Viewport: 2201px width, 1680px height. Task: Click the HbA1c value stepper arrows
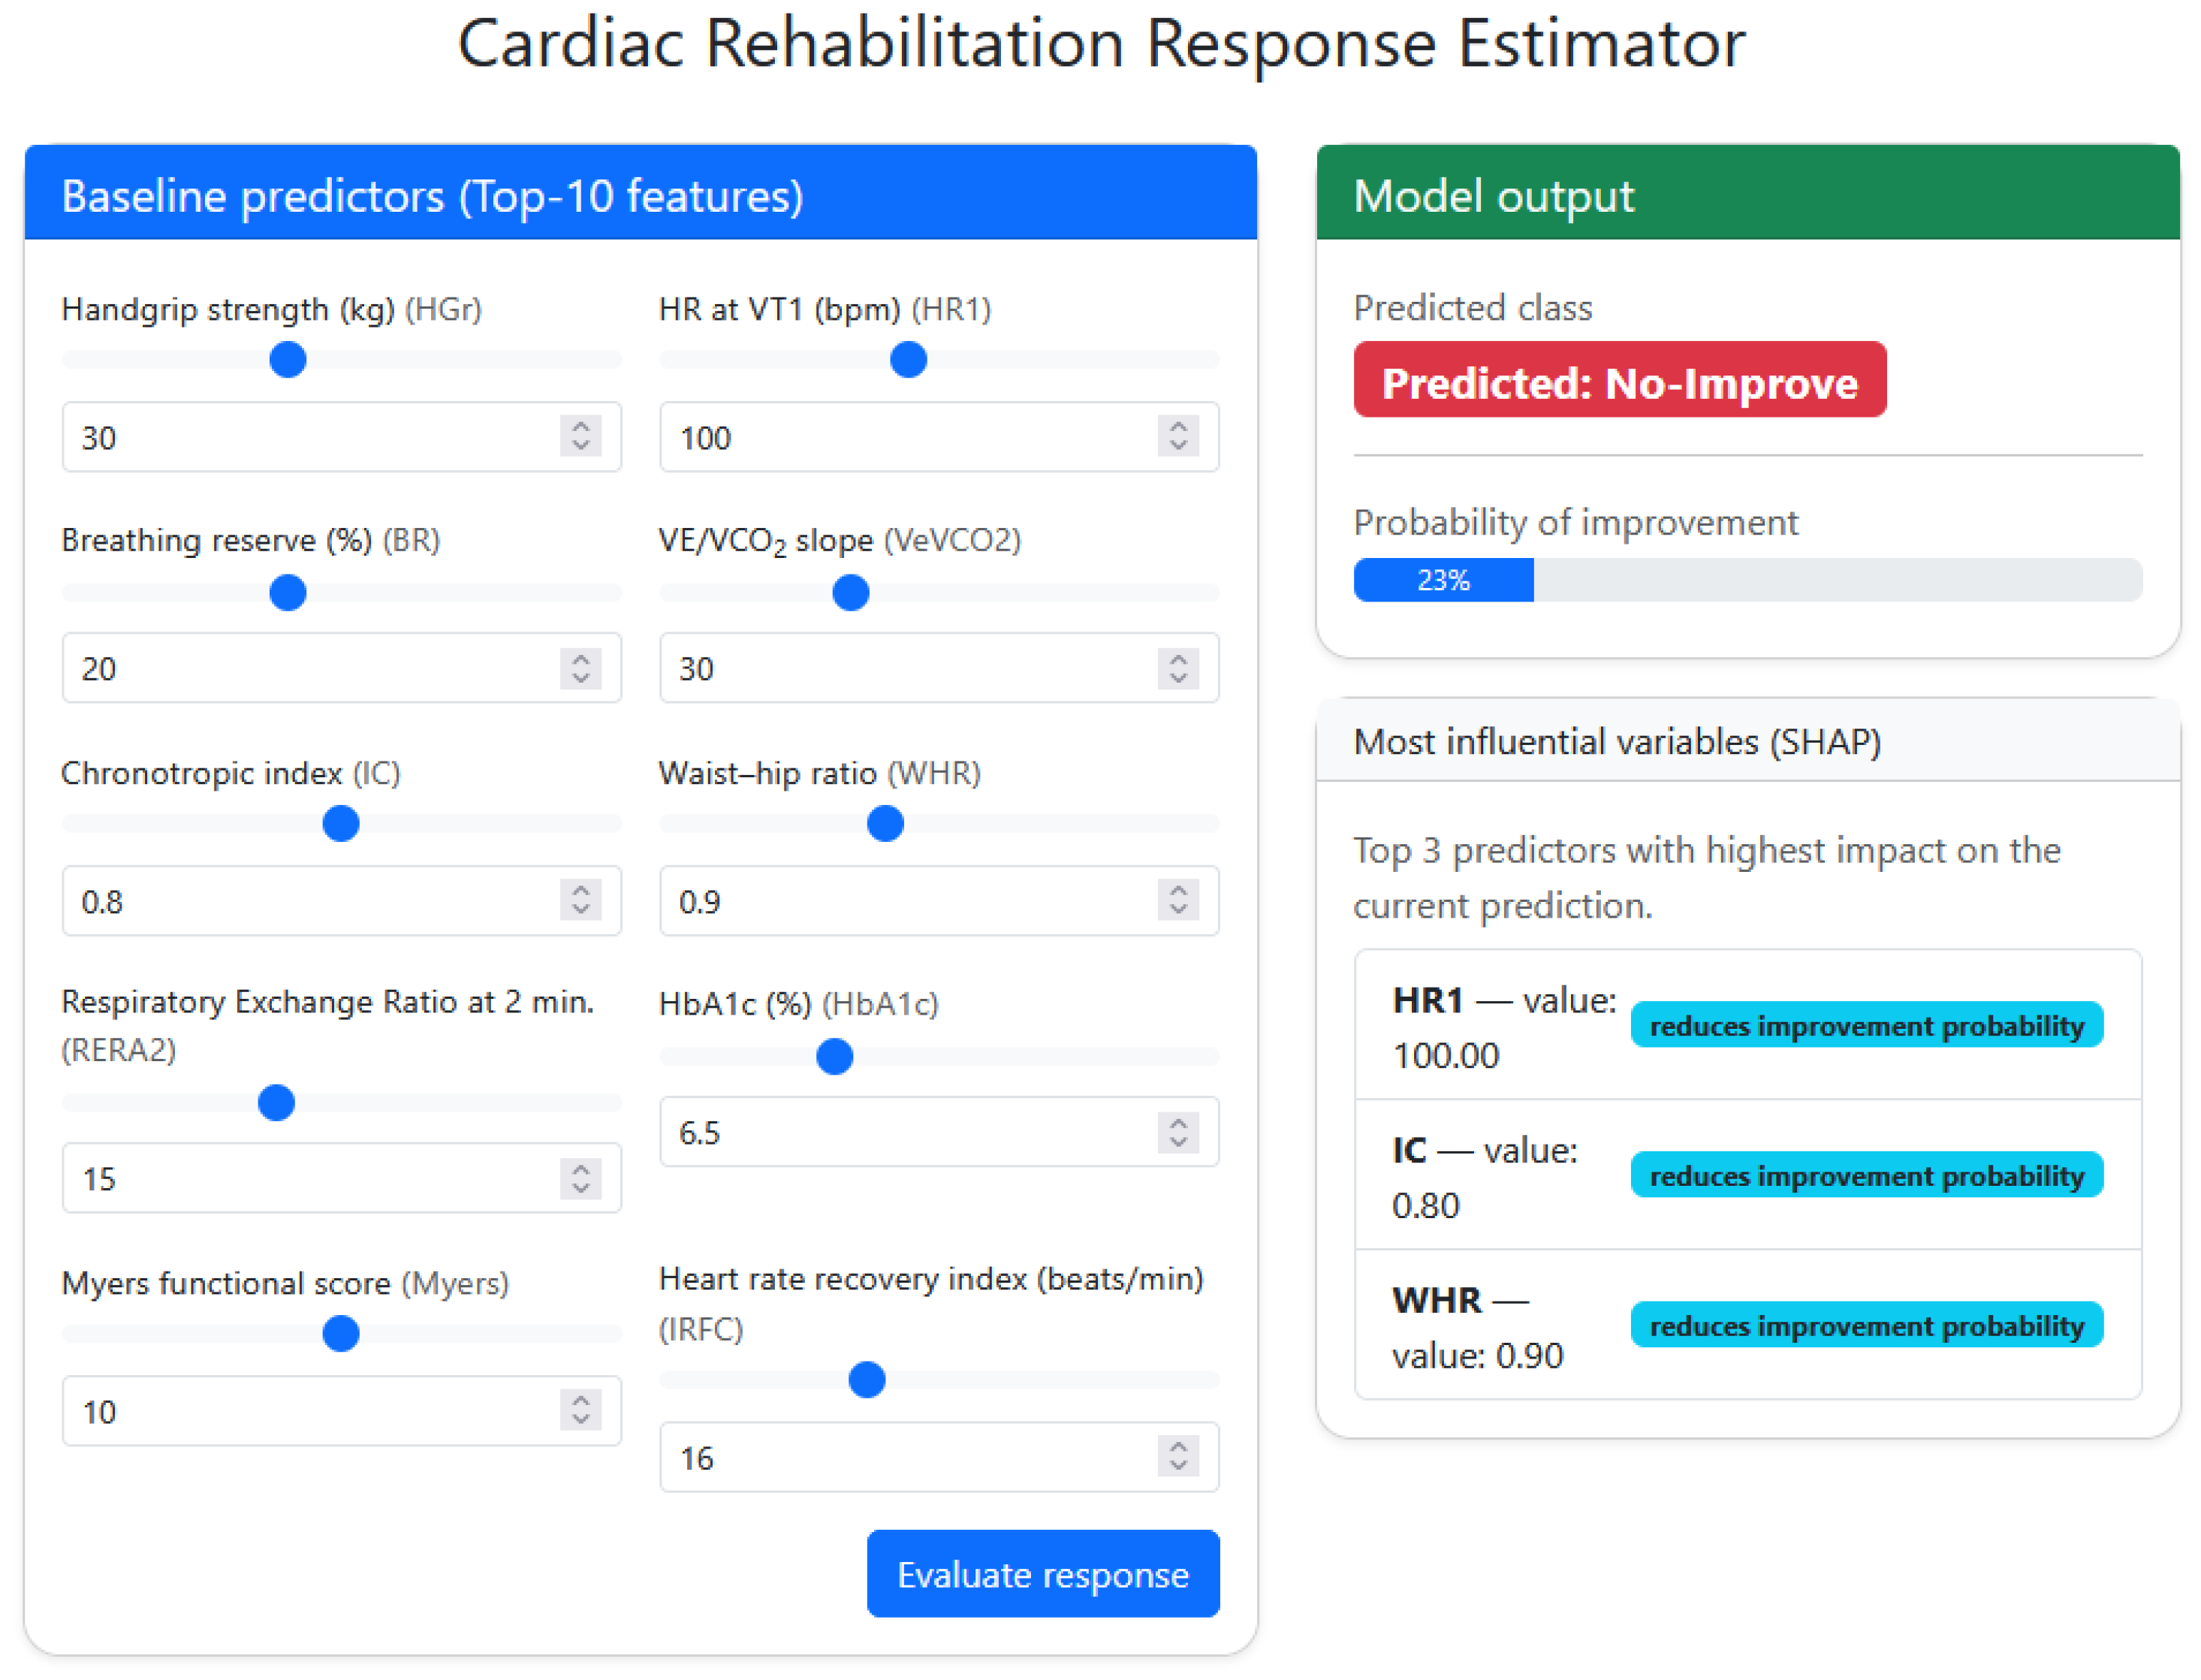(x=1178, y=1133)
